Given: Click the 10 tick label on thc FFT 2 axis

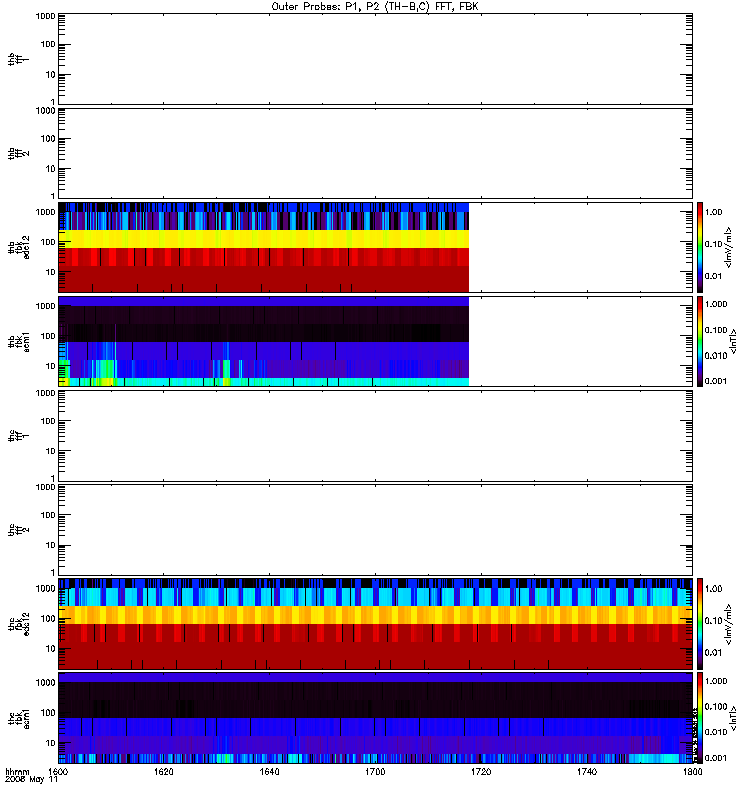Looking at the screenshot, I should coord(50,545).
